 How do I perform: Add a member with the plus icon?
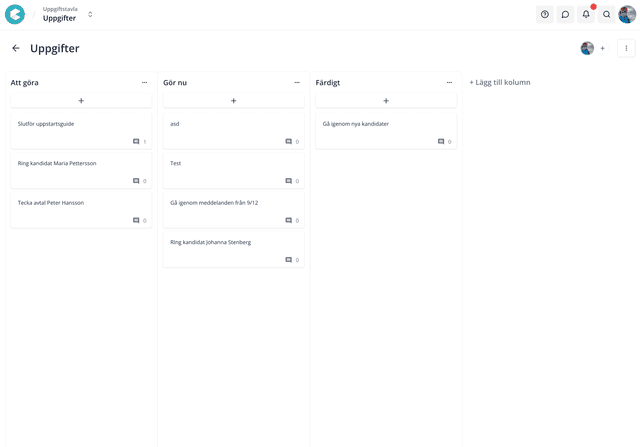click(x=602, y=48)
